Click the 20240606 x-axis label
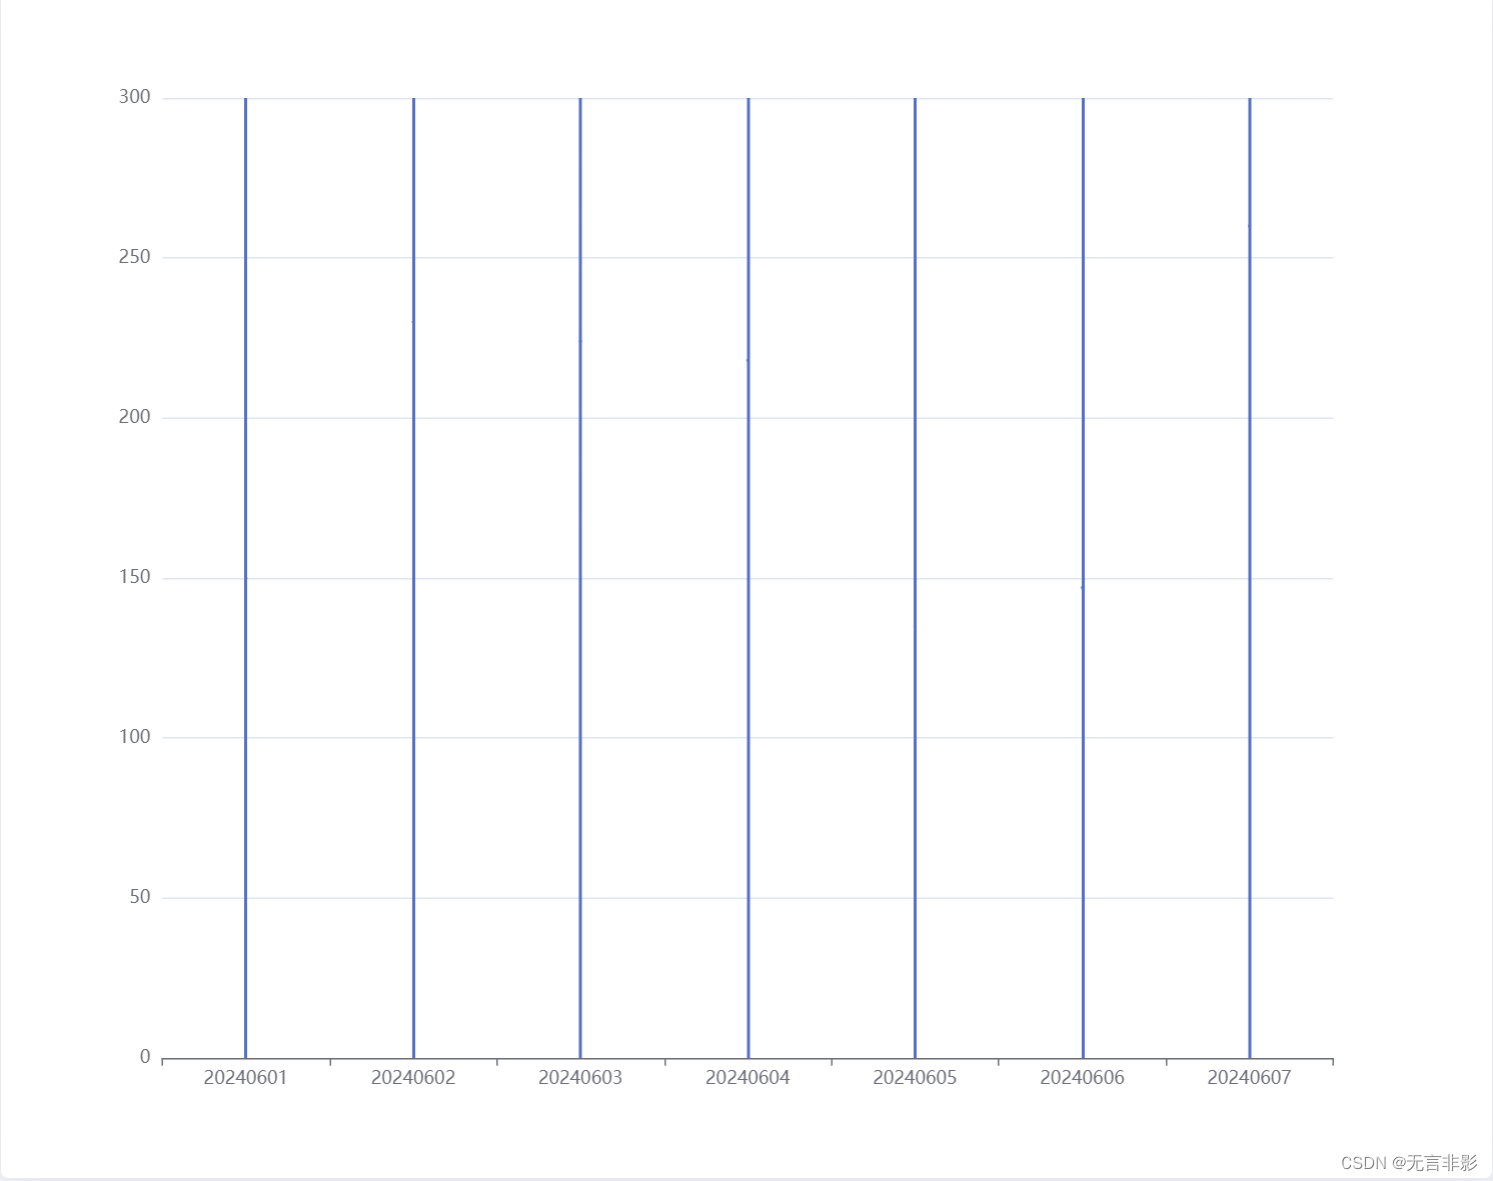The width and height of the screenshot is (1493, 1181). click(x=1082, y=1078)
